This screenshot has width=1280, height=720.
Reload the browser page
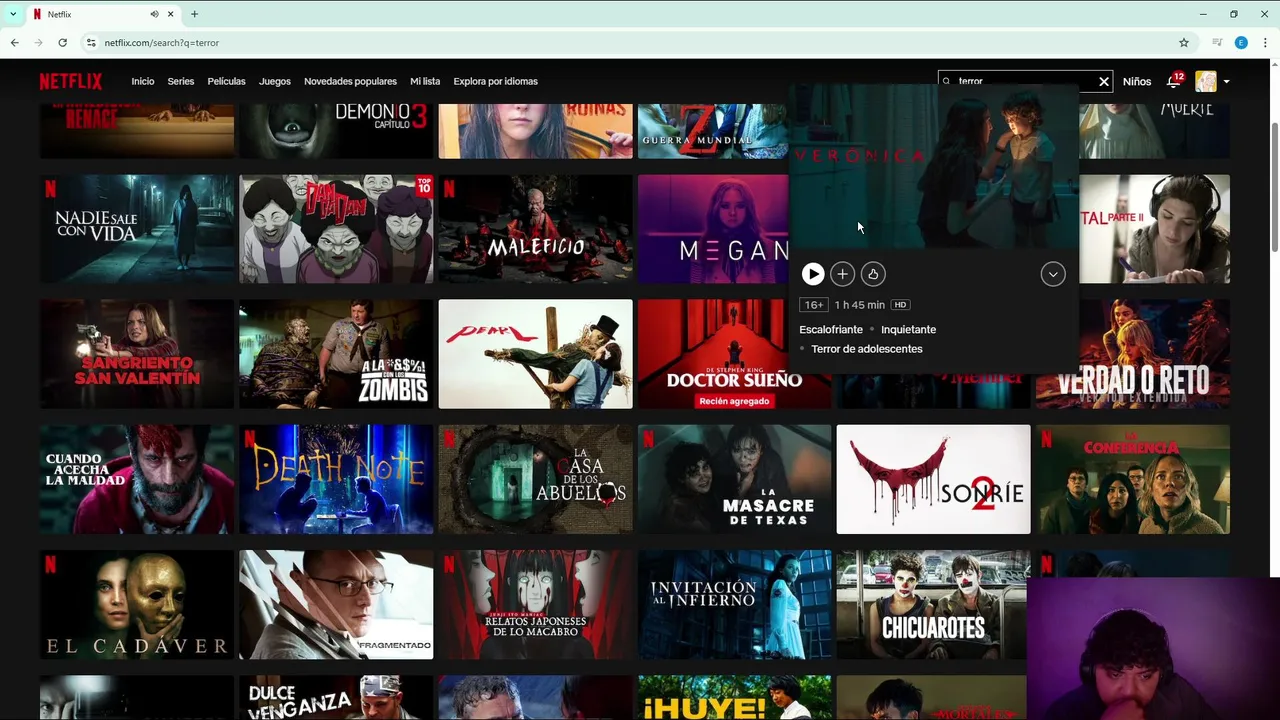pyautogui.click(x=62, y=43)
